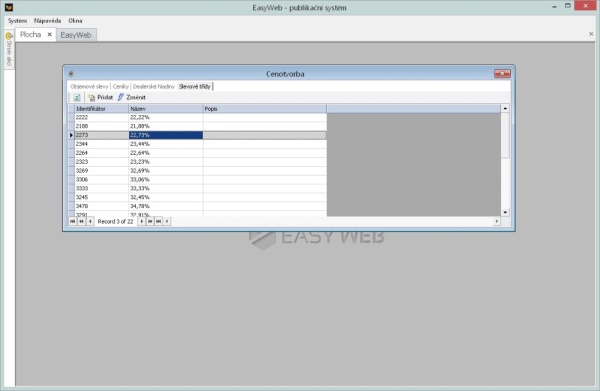Open the Ceníky tab
This screenshot has width=600, height=391.
click(121, 86)
